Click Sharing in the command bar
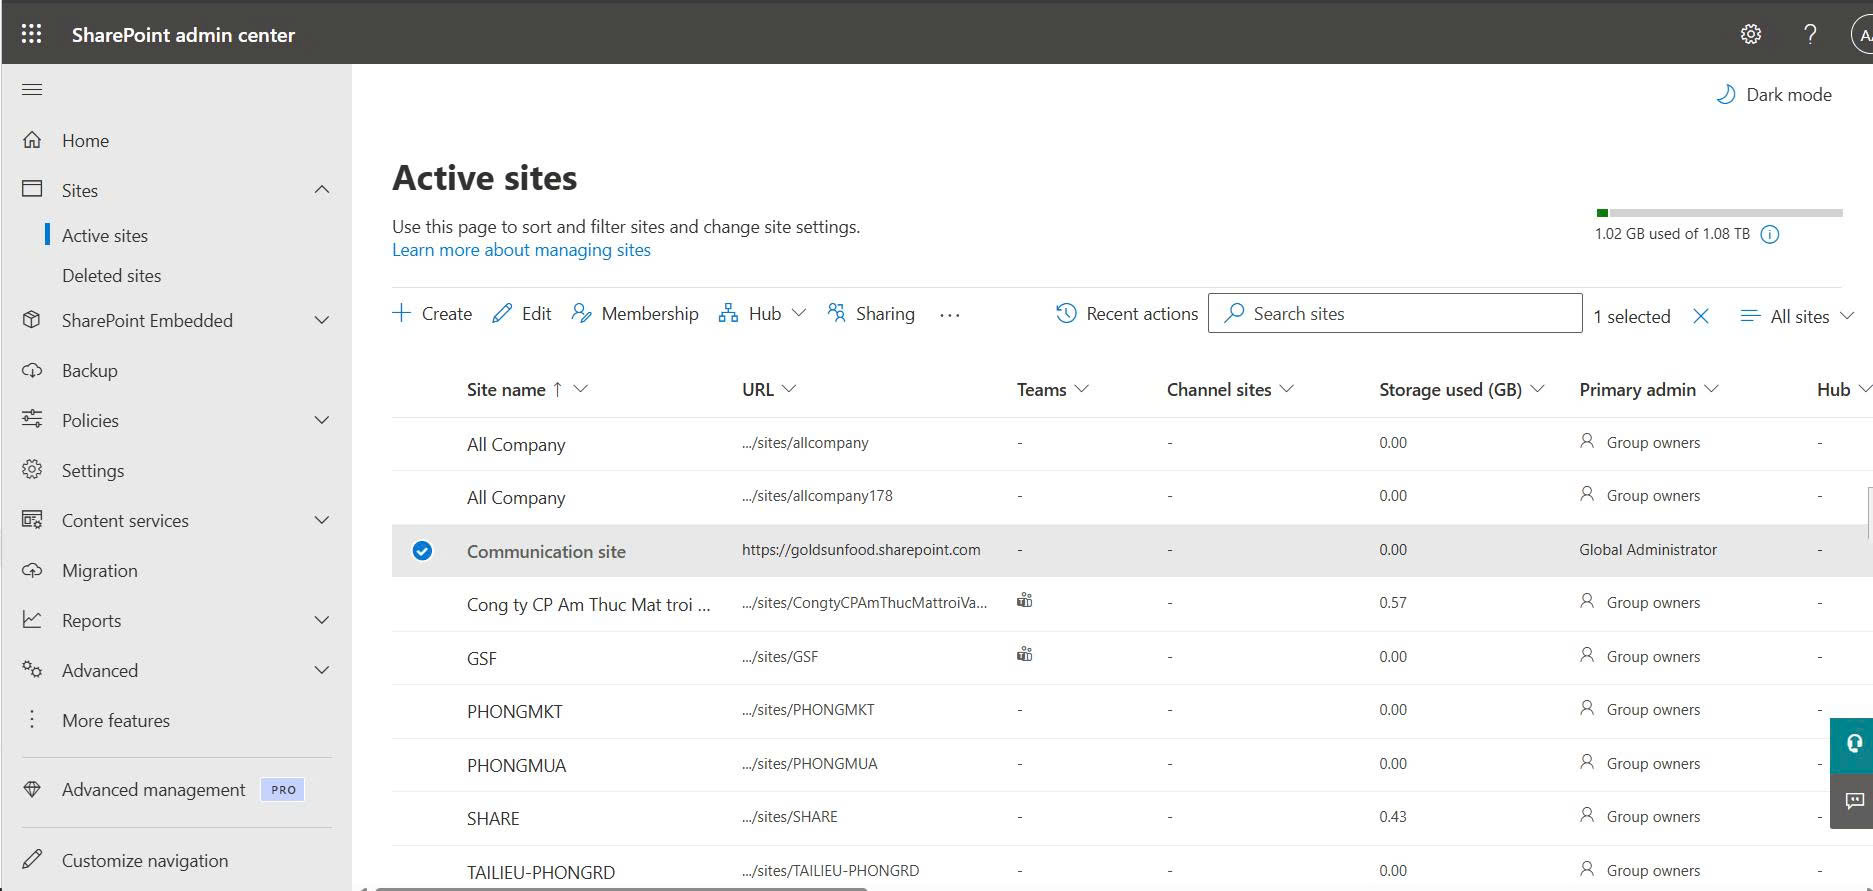The image size is (1873, 891). click(871, 314)
